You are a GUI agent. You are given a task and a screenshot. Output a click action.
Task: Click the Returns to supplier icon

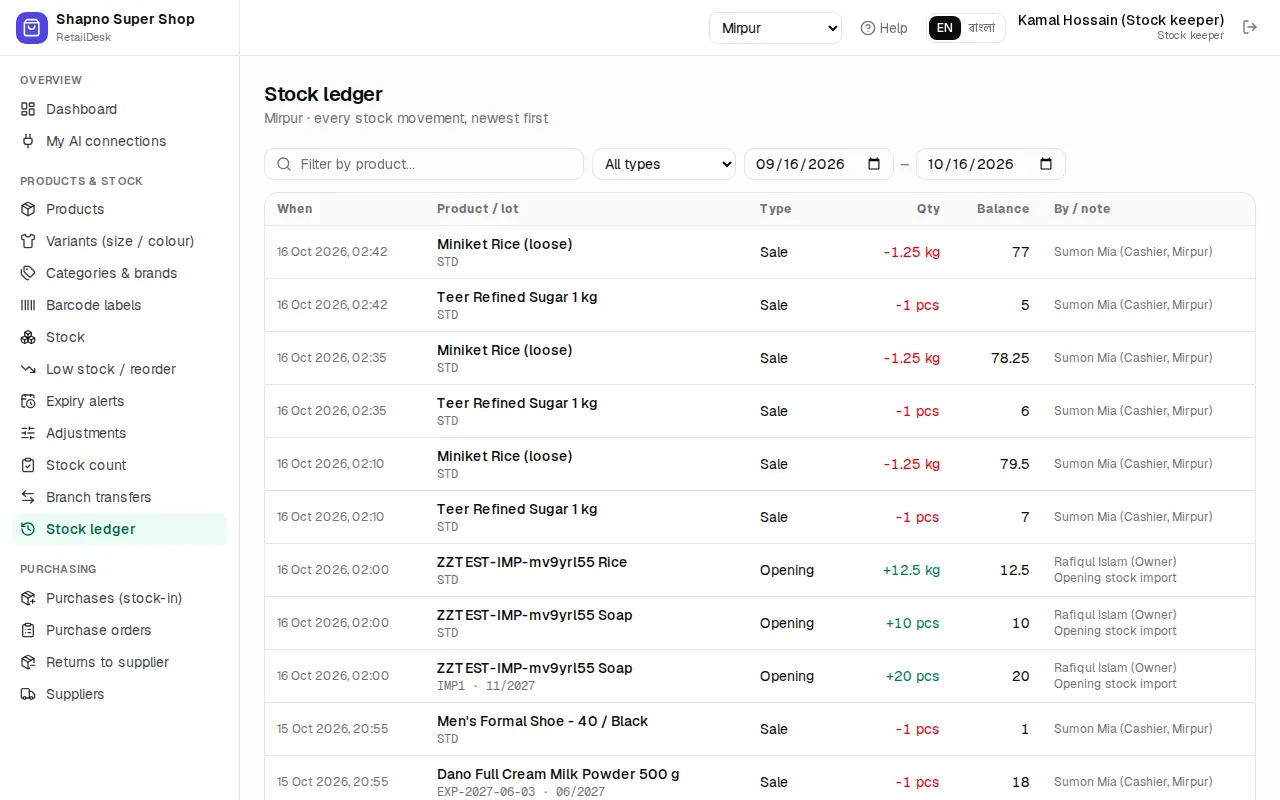point(28,662)
